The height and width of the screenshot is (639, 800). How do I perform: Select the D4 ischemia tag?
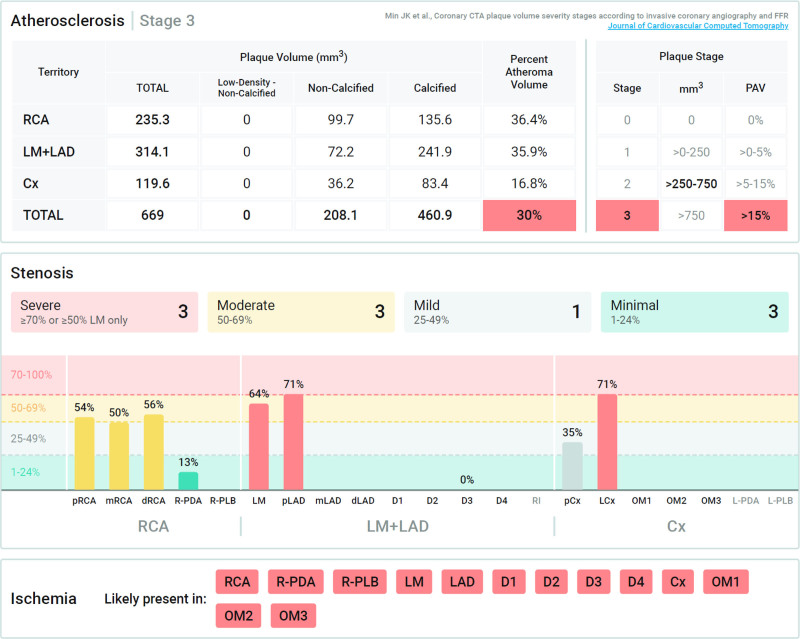(x=635, y=582)
